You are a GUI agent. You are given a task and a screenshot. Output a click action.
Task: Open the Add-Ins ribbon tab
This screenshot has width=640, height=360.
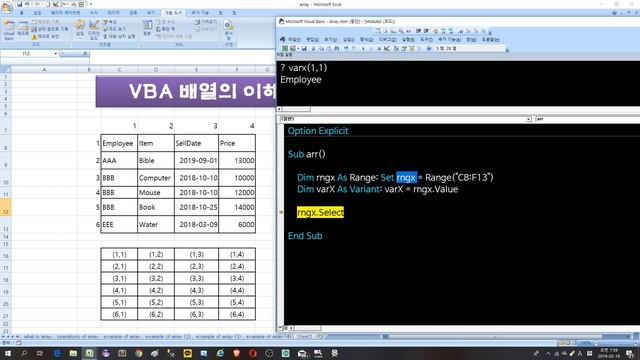point(200,13)
